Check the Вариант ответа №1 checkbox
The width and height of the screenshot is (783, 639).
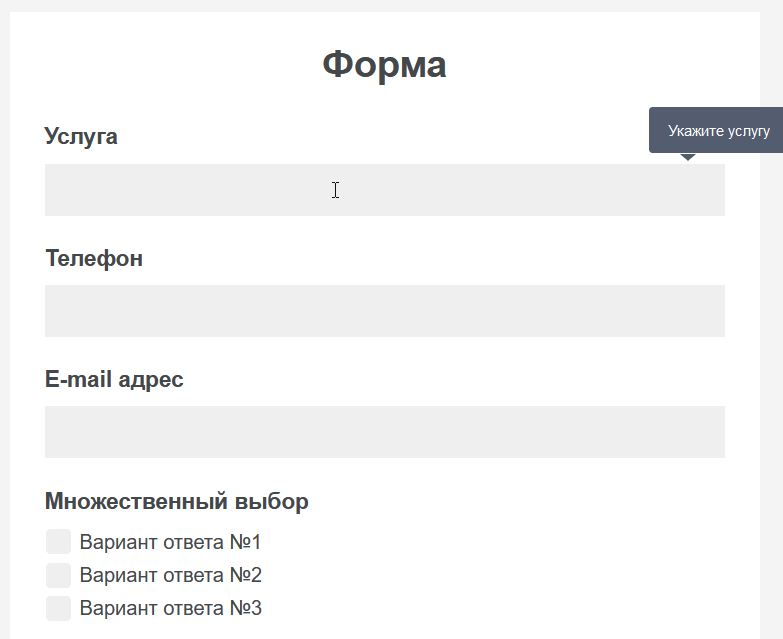tap(58, 542)
